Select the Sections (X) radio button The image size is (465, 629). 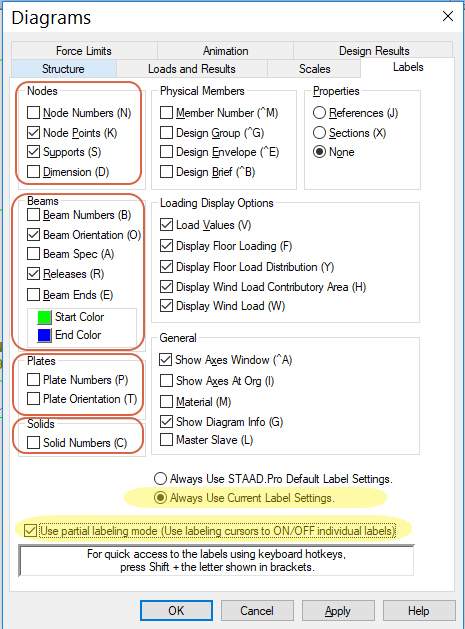pyautogui.click(x=319, y=133)
